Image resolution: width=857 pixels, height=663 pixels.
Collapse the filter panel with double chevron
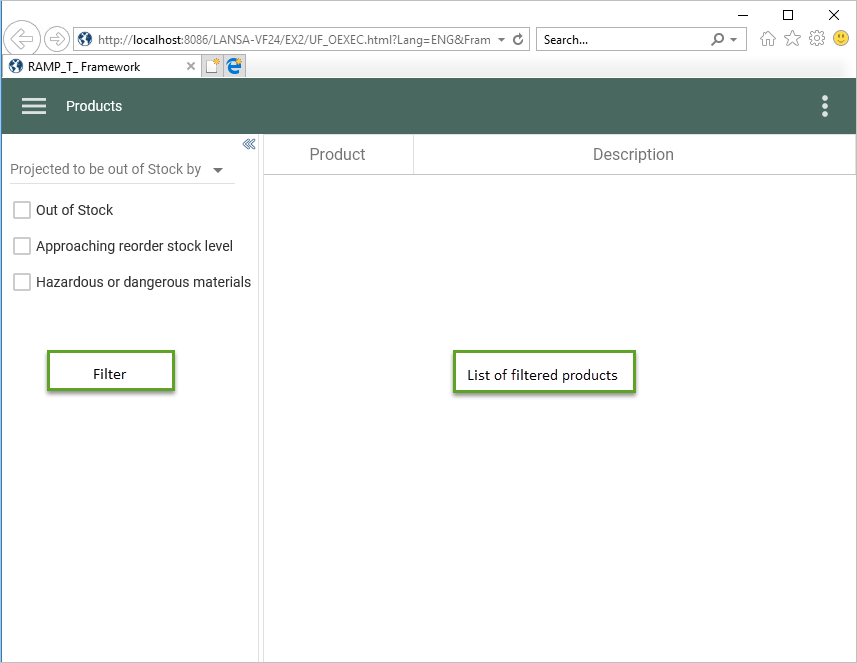(x=249, y=144)
